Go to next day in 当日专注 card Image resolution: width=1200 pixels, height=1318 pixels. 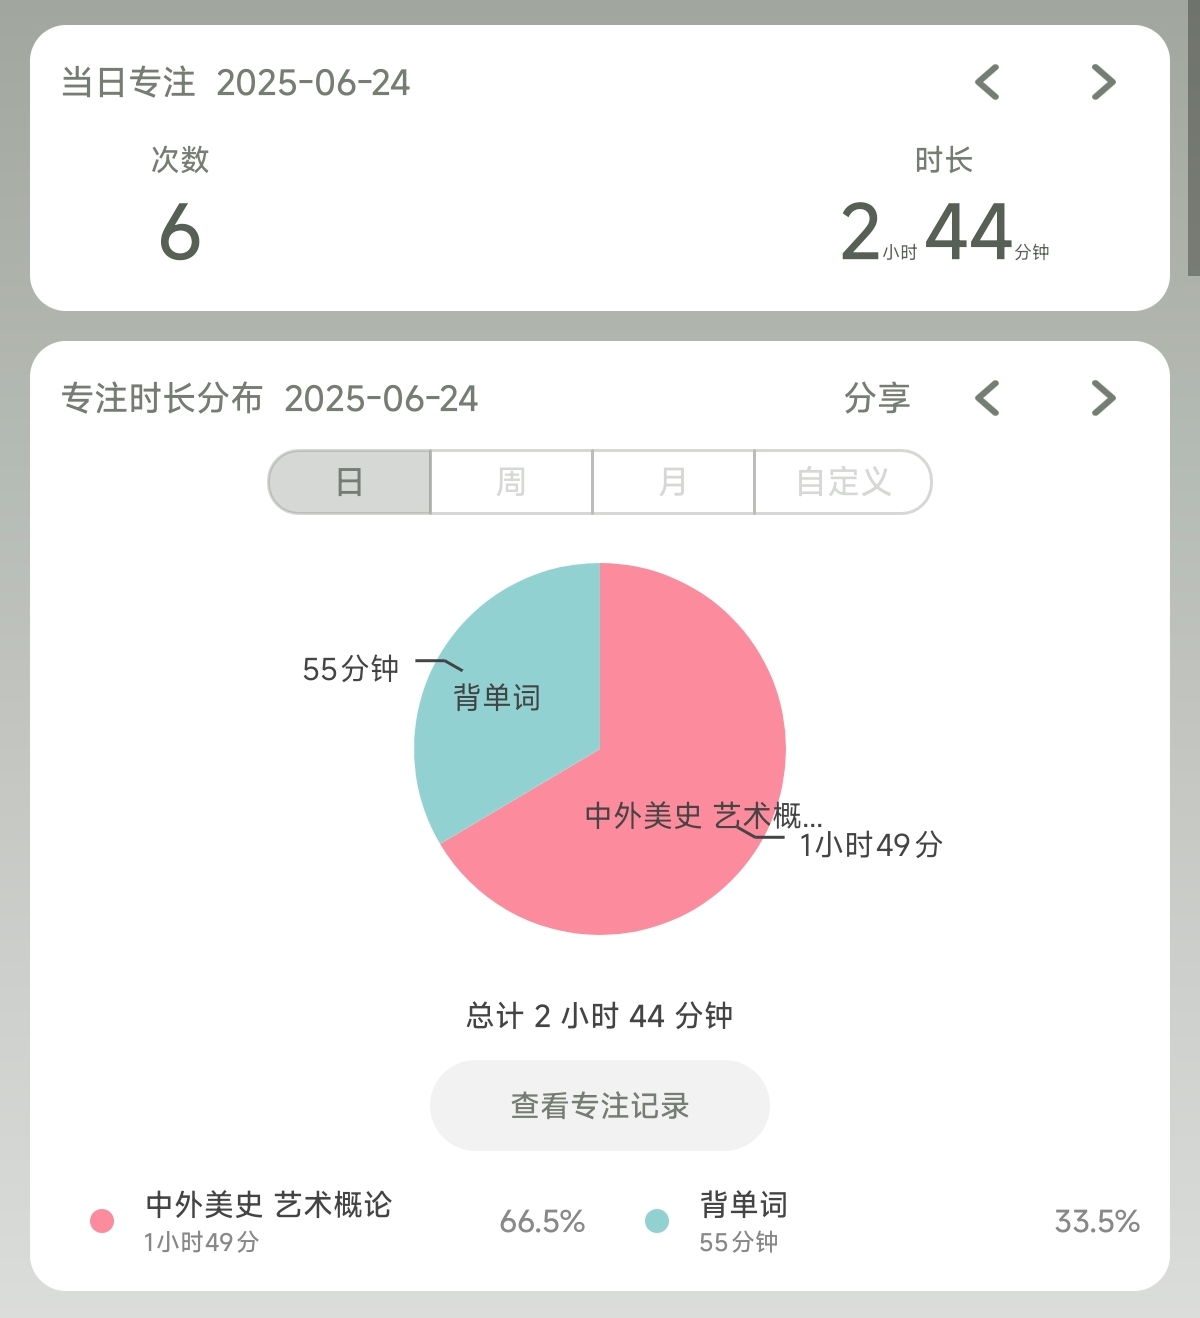click(x=1103, y=82)
